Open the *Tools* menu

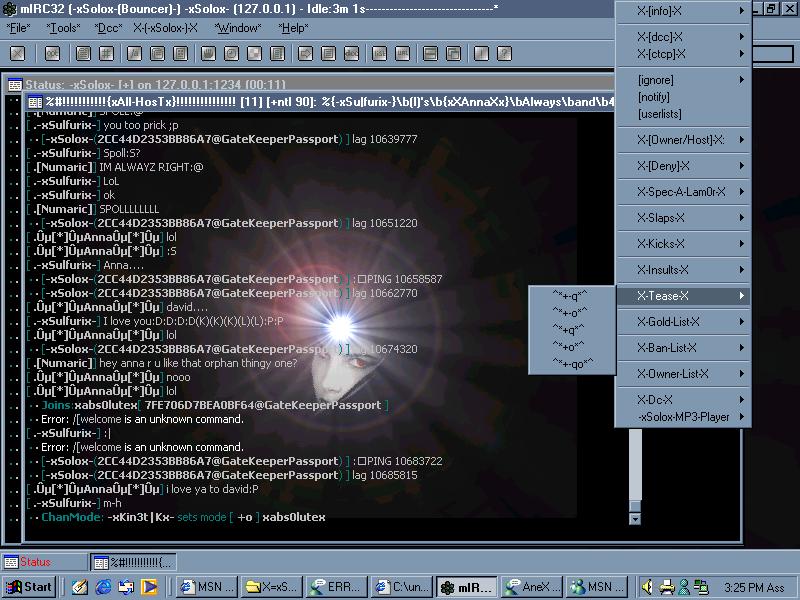click(63, 28)
